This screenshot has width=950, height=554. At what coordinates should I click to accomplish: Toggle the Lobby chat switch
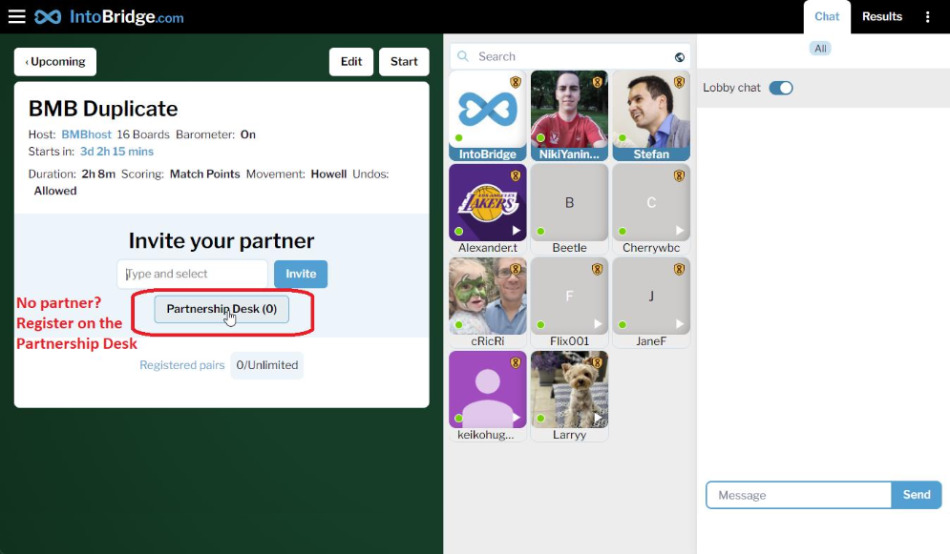tap(781, 88)
